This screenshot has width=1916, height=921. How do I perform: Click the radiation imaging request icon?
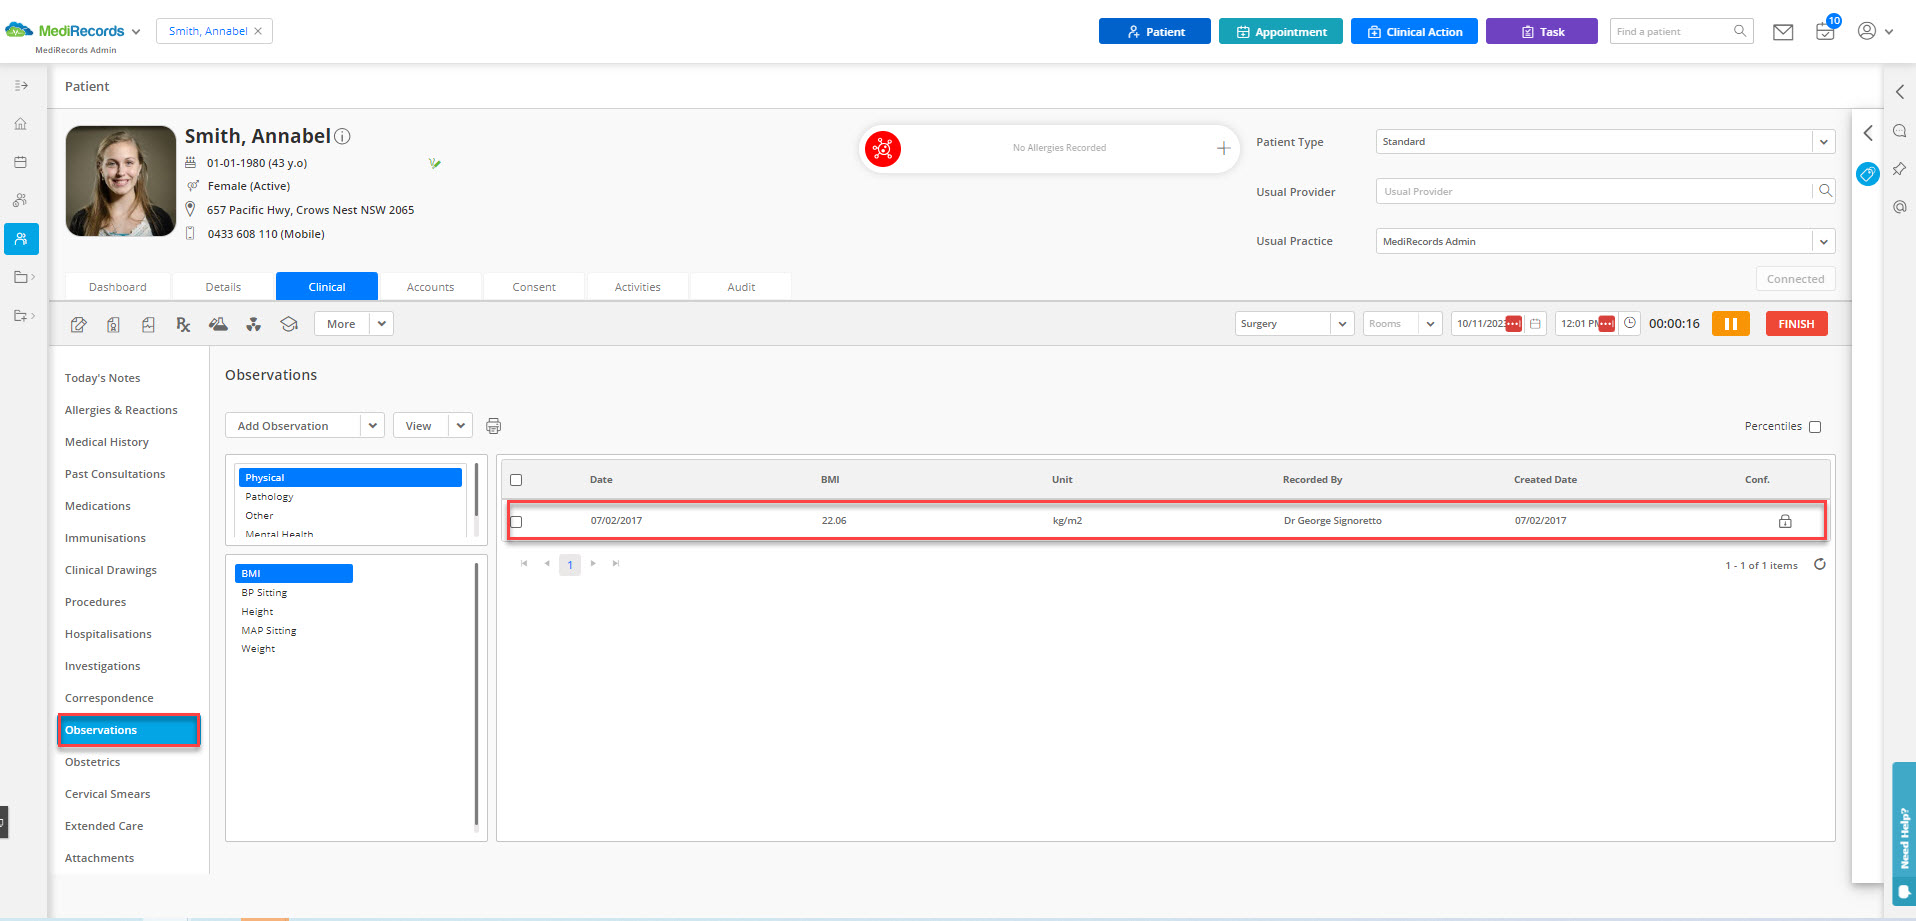tap(254, 324)
